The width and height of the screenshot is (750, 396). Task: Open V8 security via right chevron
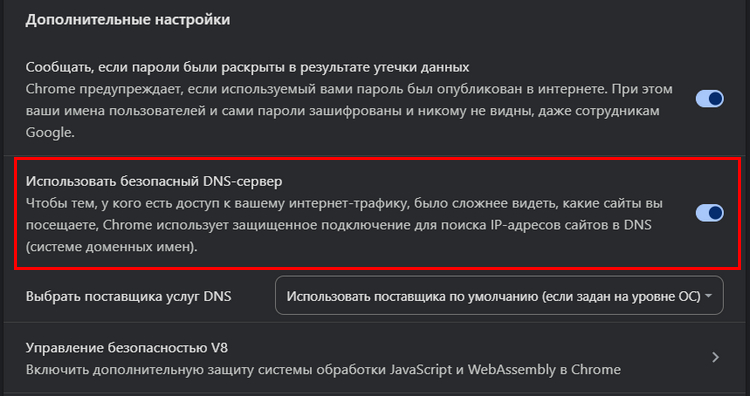(715, 357)
